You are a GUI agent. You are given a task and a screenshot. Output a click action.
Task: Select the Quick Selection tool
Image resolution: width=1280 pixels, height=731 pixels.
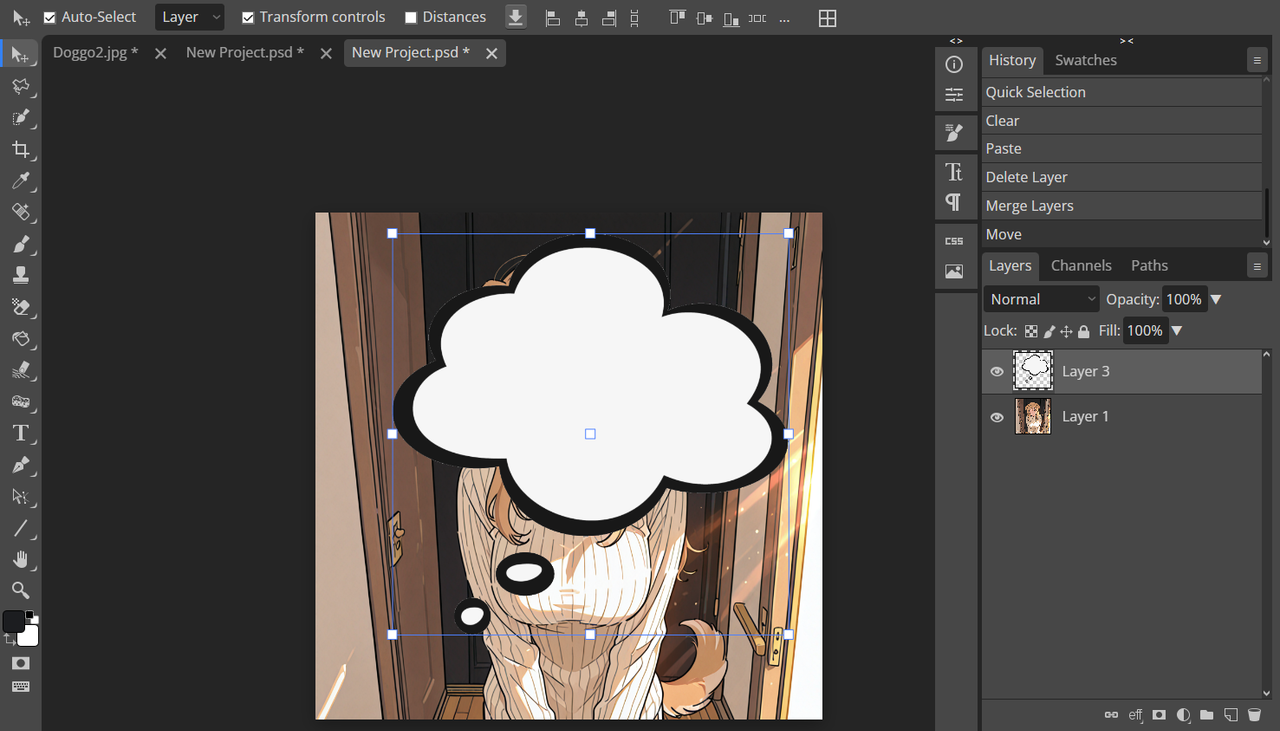[20, 118]
